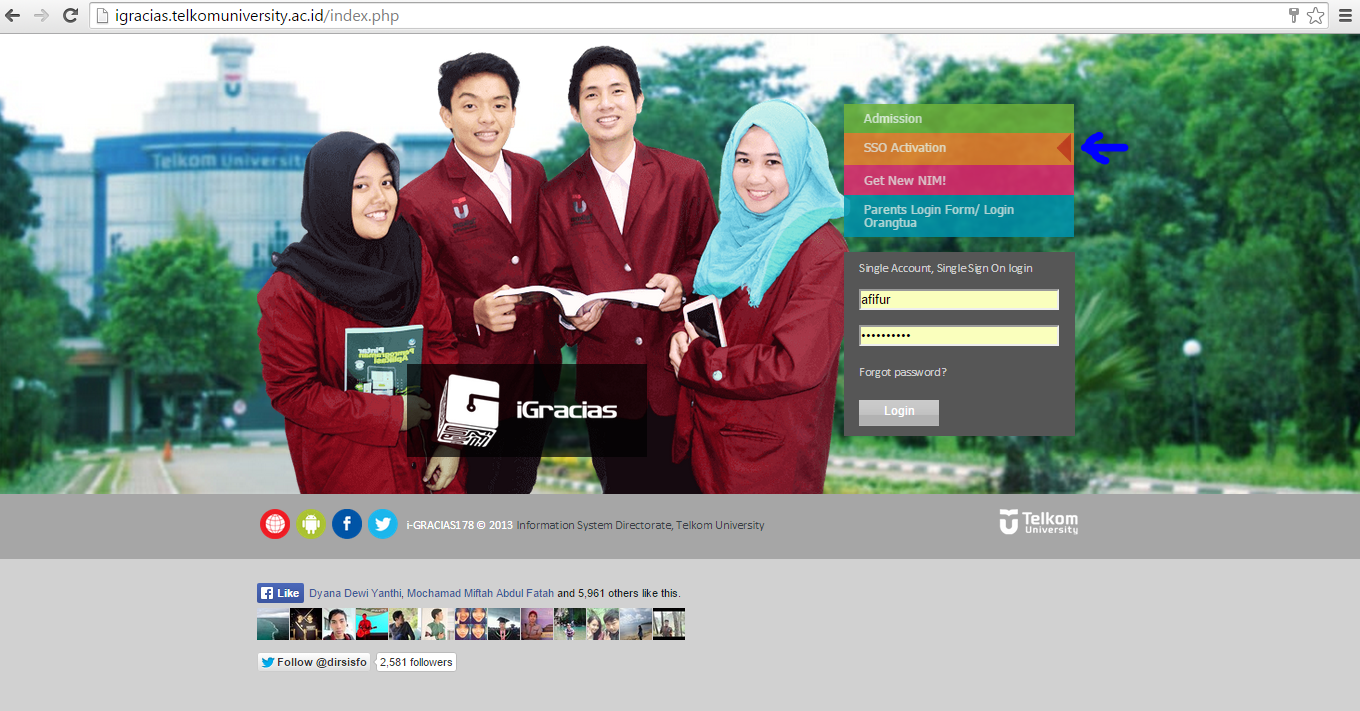This screenshot has width=1360, height=711.
Task: Reload the page with refresh icon
Action: [71, 16]
